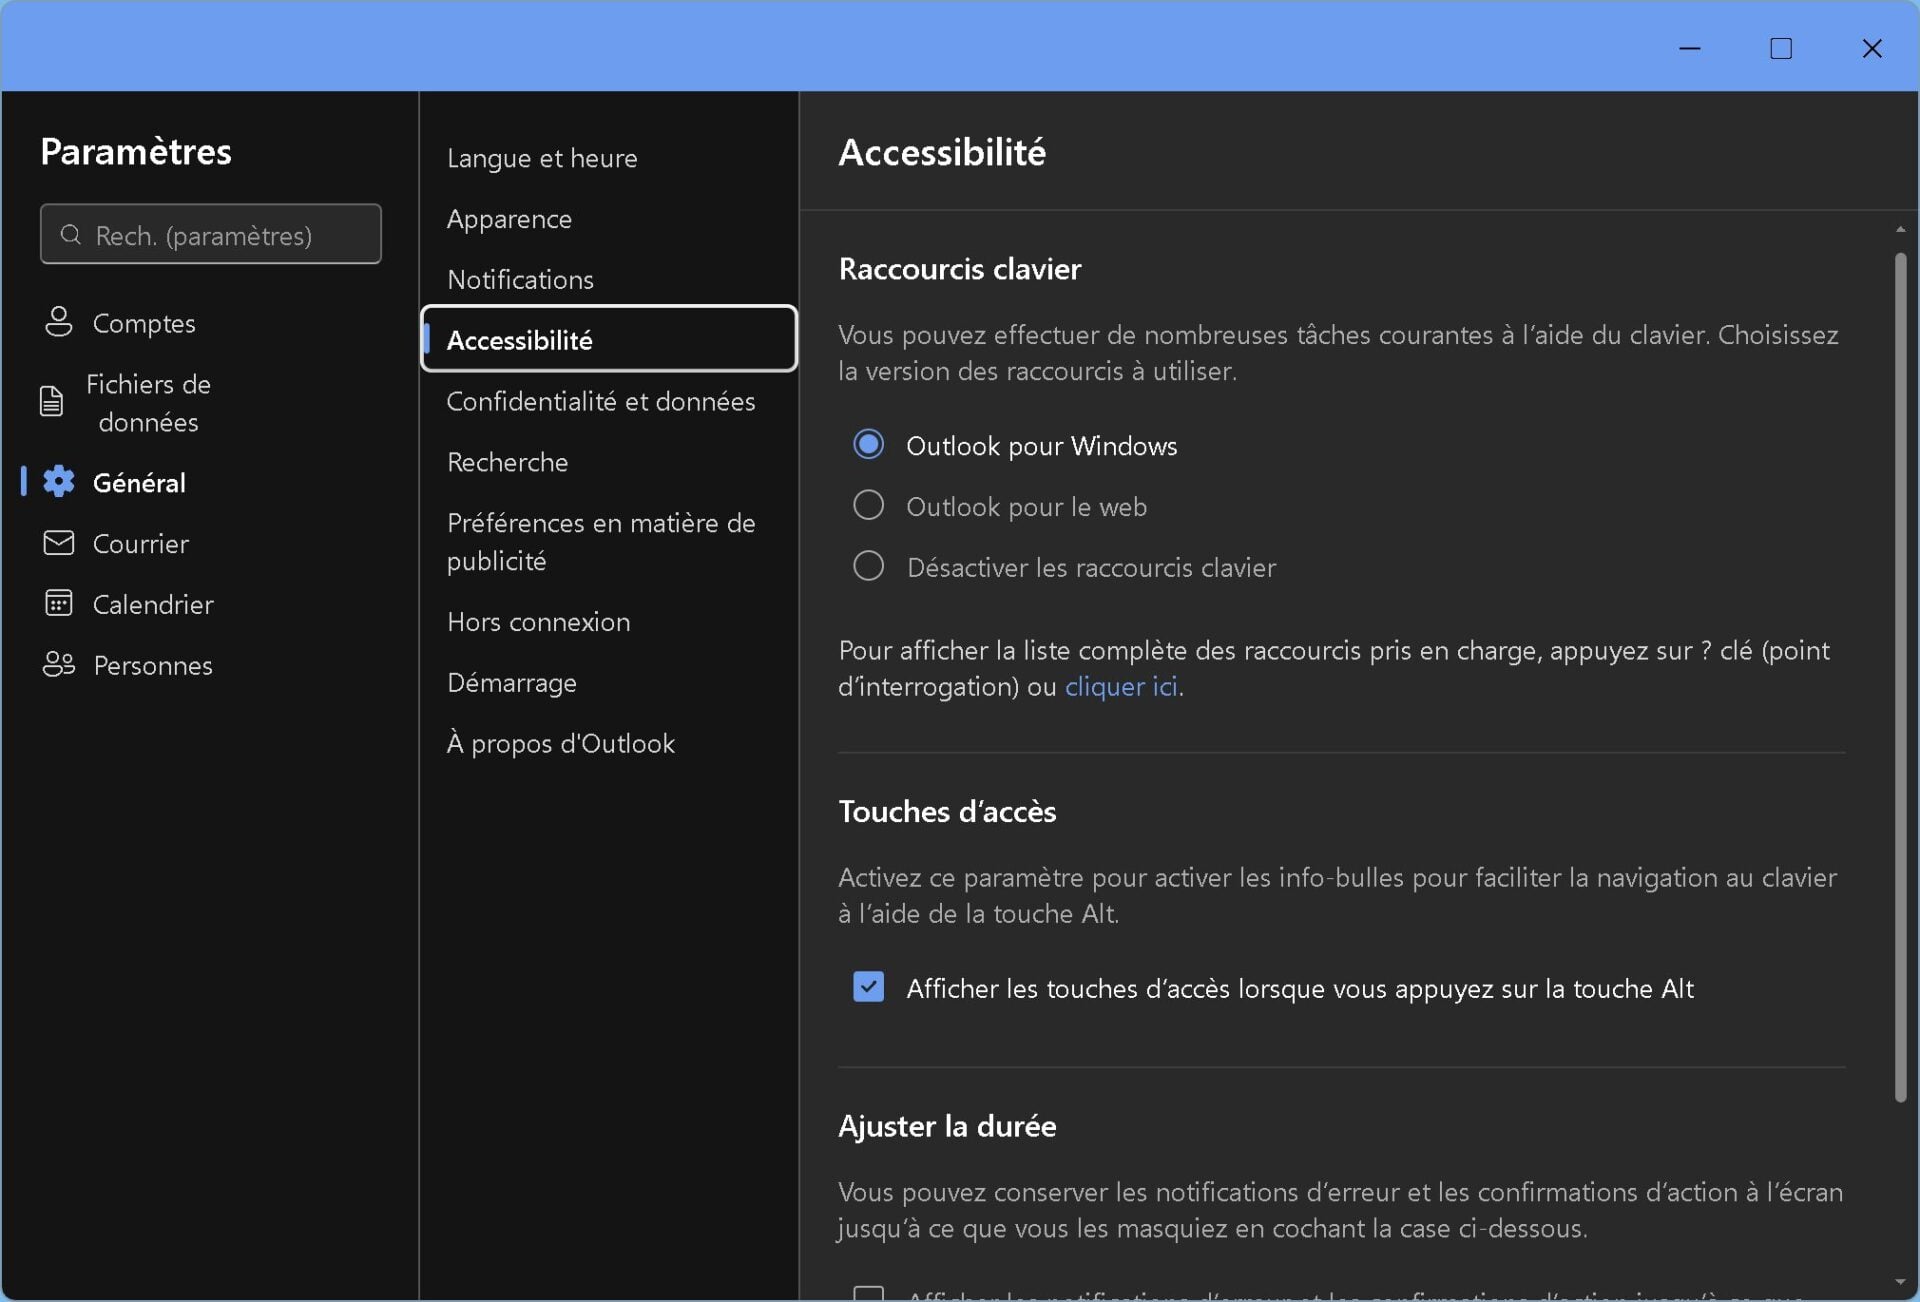Screen dimensions: 1920x1302
Task: Click the 'cliquer ici' shortcuts link
Action: pyautogui.click(x=1121, y=687)
